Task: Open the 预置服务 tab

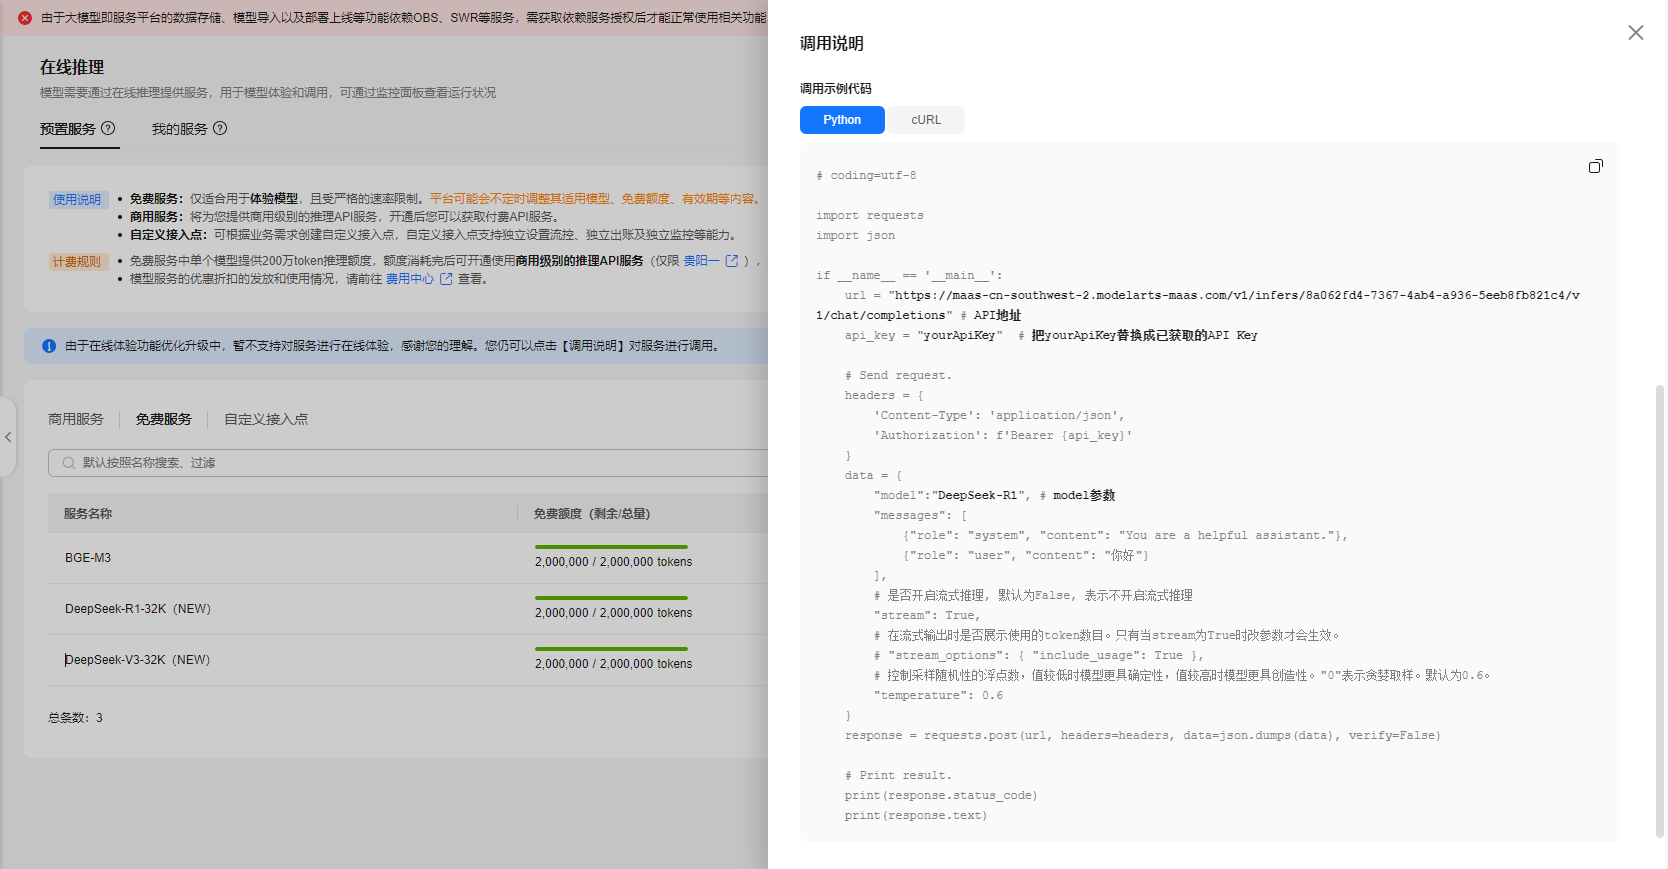Action: (68, 129)
